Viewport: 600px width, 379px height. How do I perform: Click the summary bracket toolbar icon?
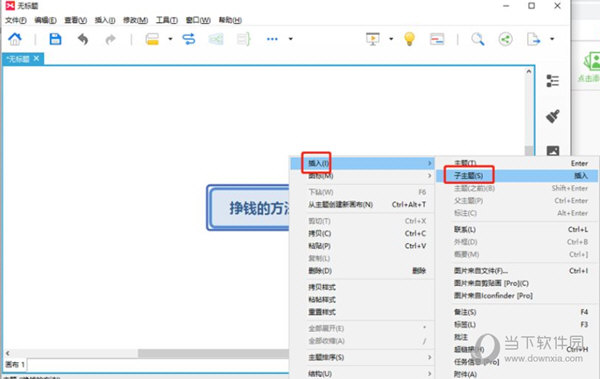[x=243, y=39]
